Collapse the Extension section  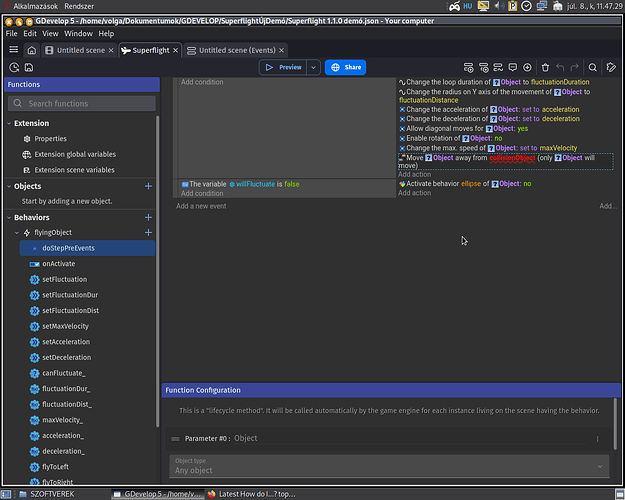click(9, 124)
